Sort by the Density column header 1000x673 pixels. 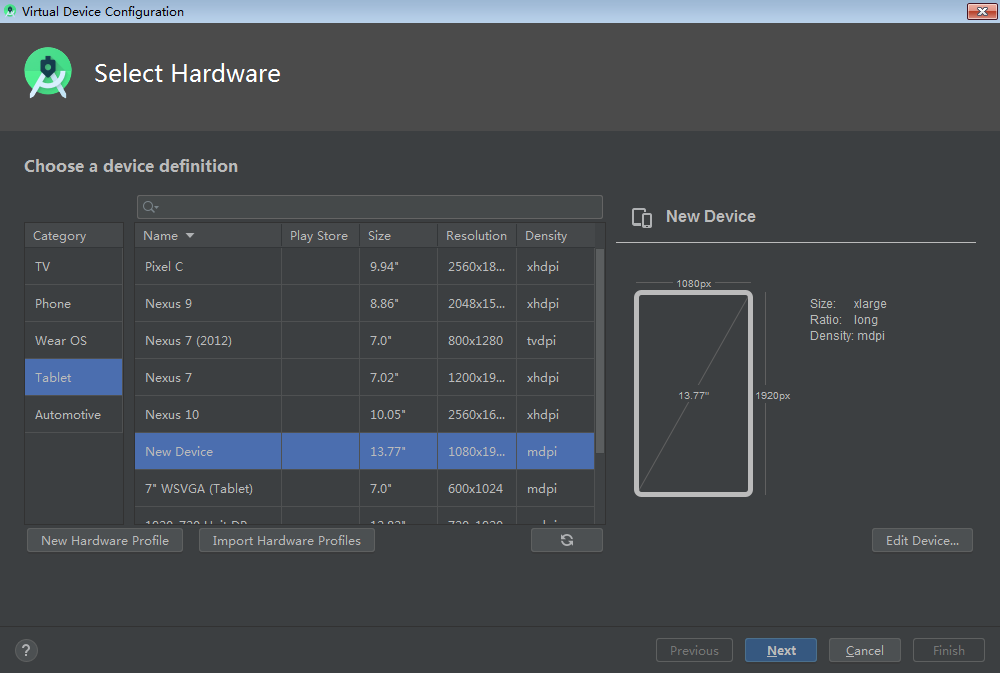coord(555,235)
